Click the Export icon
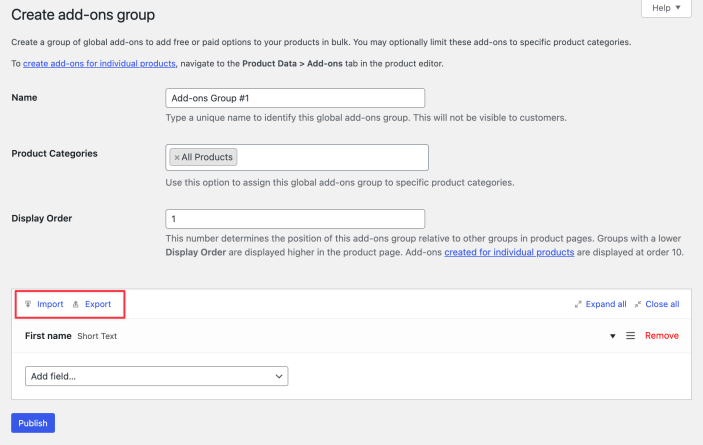 coord(76,304)
